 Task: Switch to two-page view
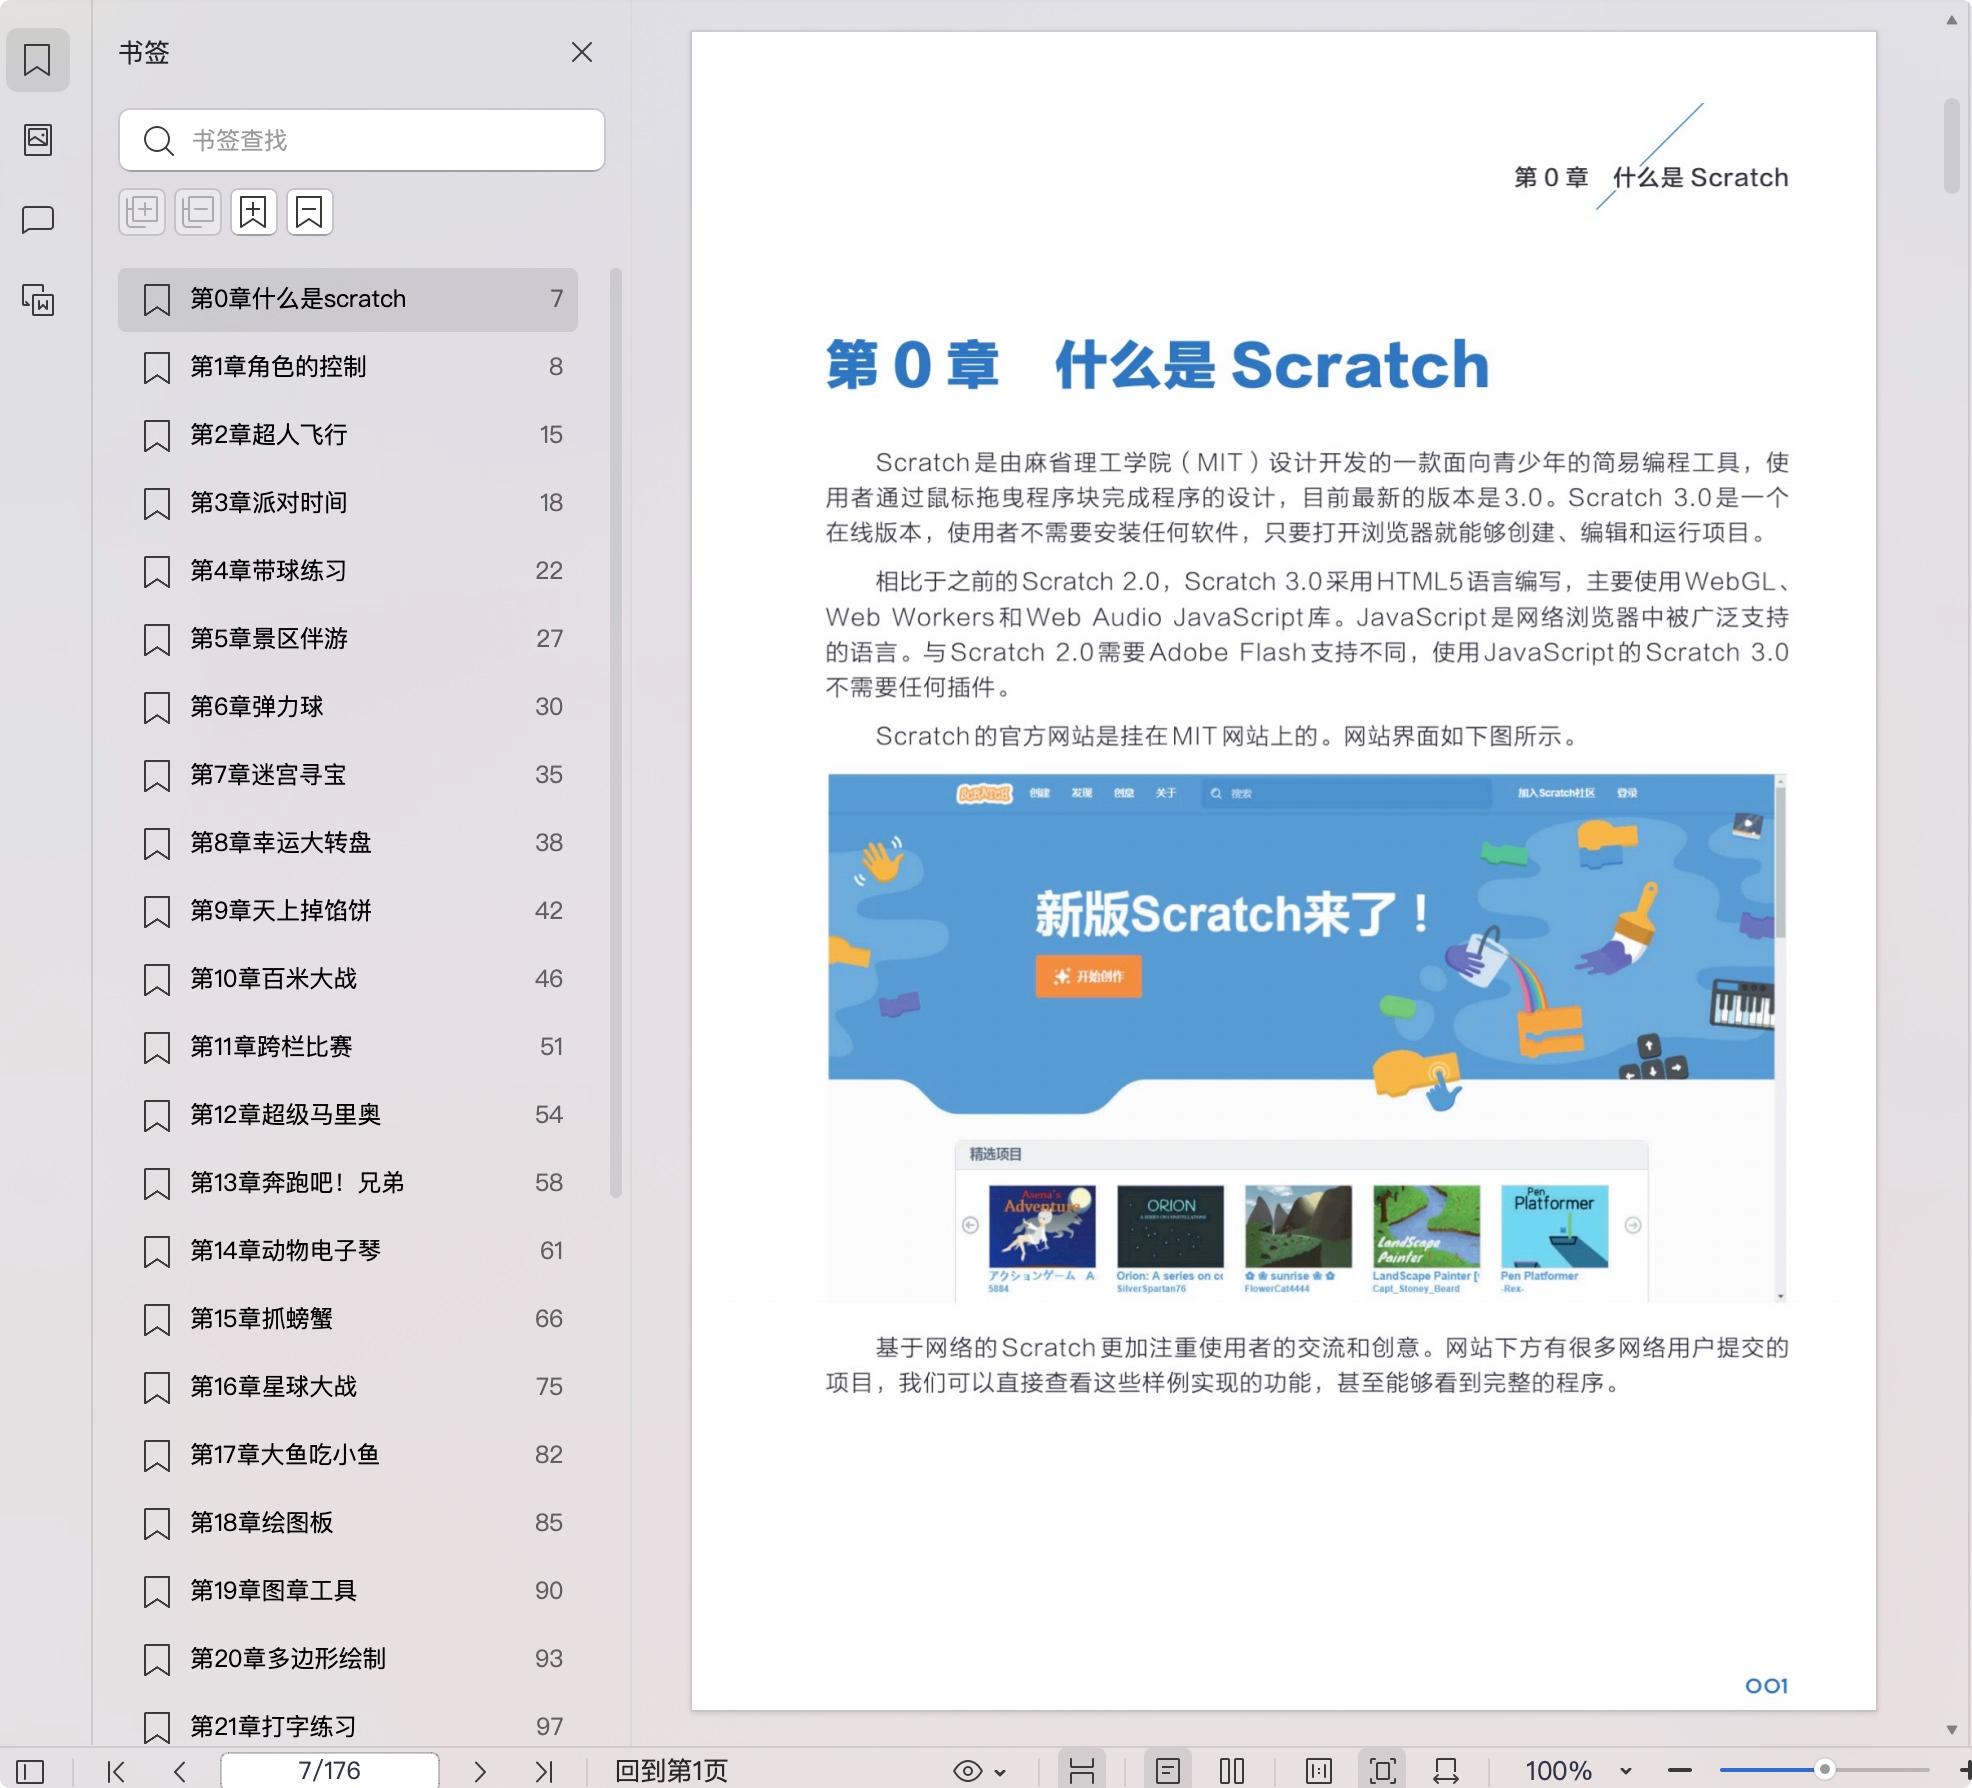click(1232, 1771)
